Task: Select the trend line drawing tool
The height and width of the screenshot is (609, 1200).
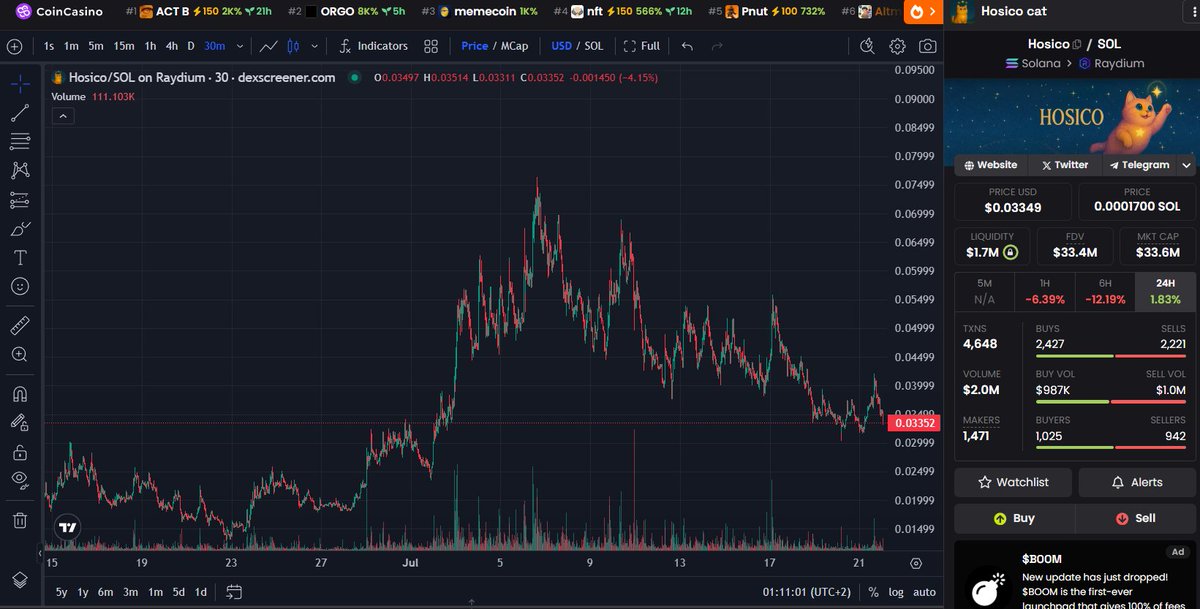Action: click(x=19, y=112)
